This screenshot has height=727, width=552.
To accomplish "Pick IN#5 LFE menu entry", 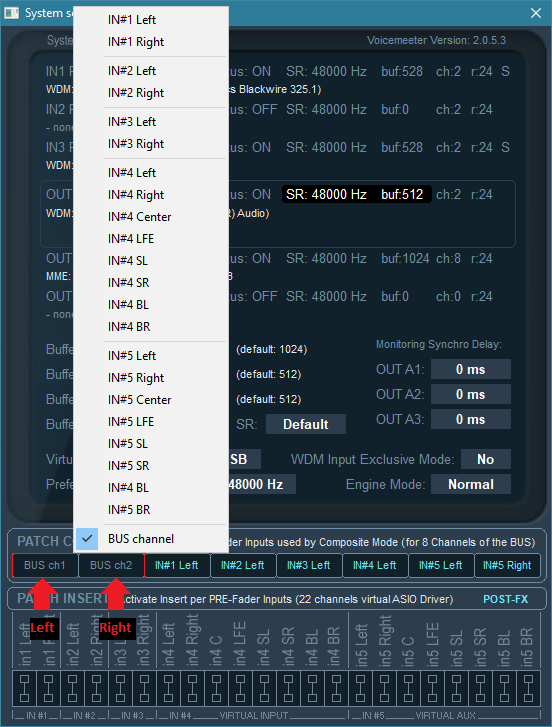I will click(x=151, y=421).
